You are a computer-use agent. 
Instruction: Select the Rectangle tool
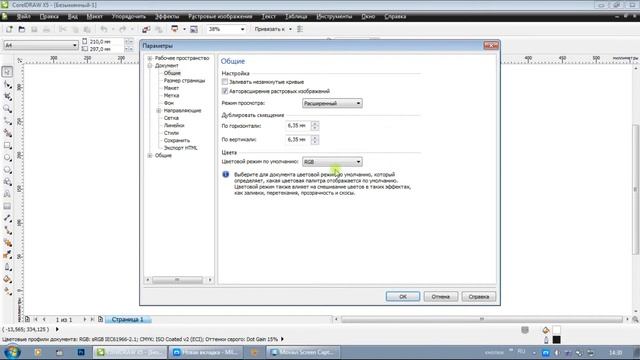pos(7,146)
